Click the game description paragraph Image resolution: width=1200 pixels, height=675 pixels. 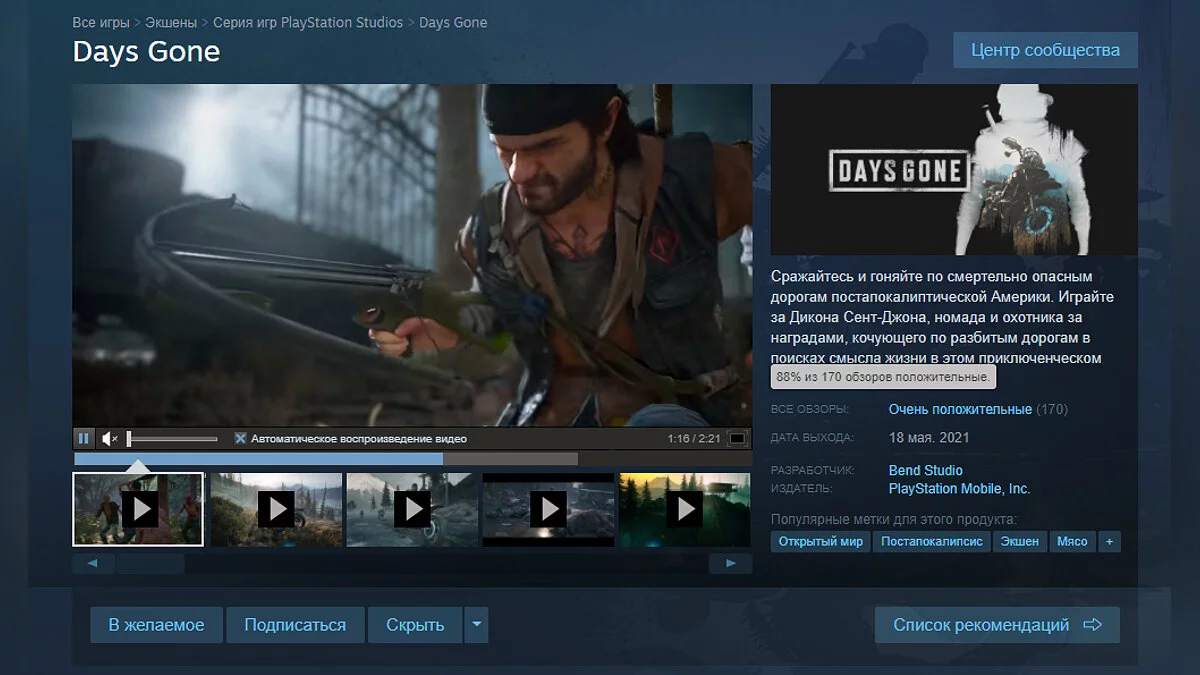[x=943, y=316]
